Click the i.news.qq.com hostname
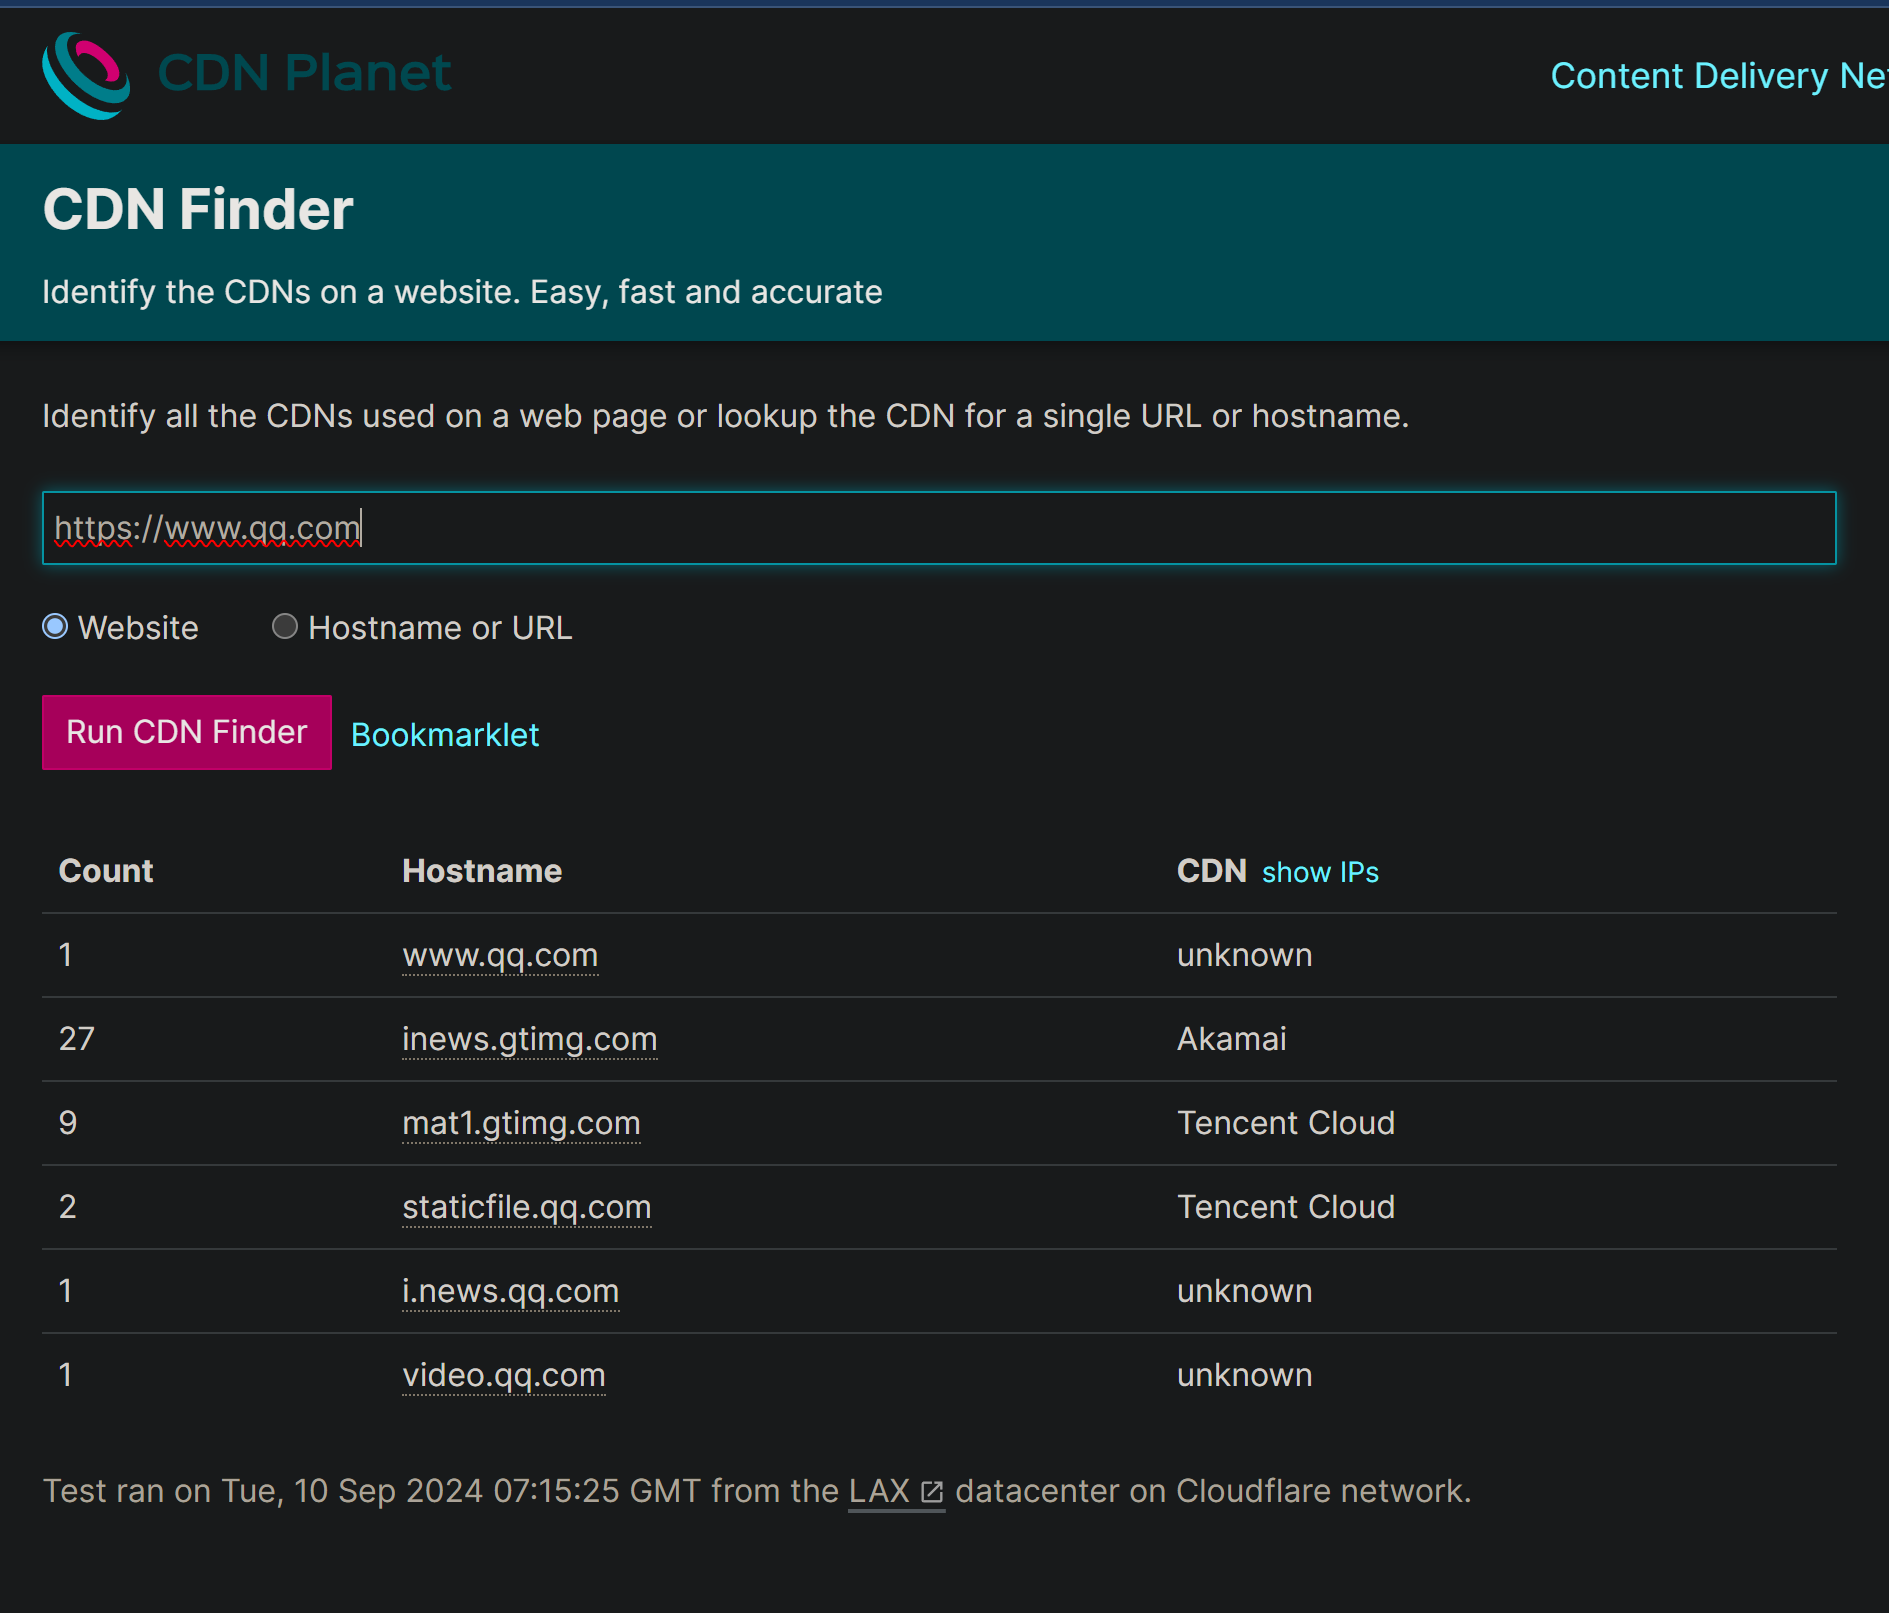The image size is (1889, 1613). point(511,1292)
